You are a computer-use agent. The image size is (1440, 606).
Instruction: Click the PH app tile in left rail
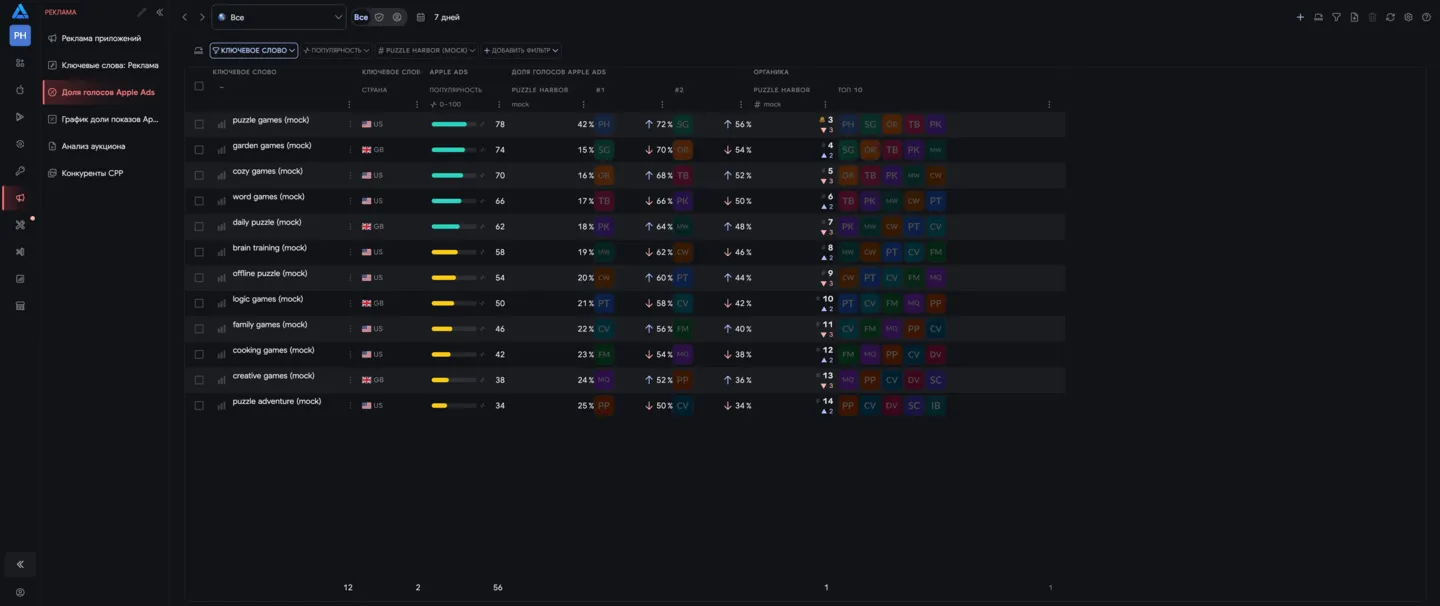[20, 35]
